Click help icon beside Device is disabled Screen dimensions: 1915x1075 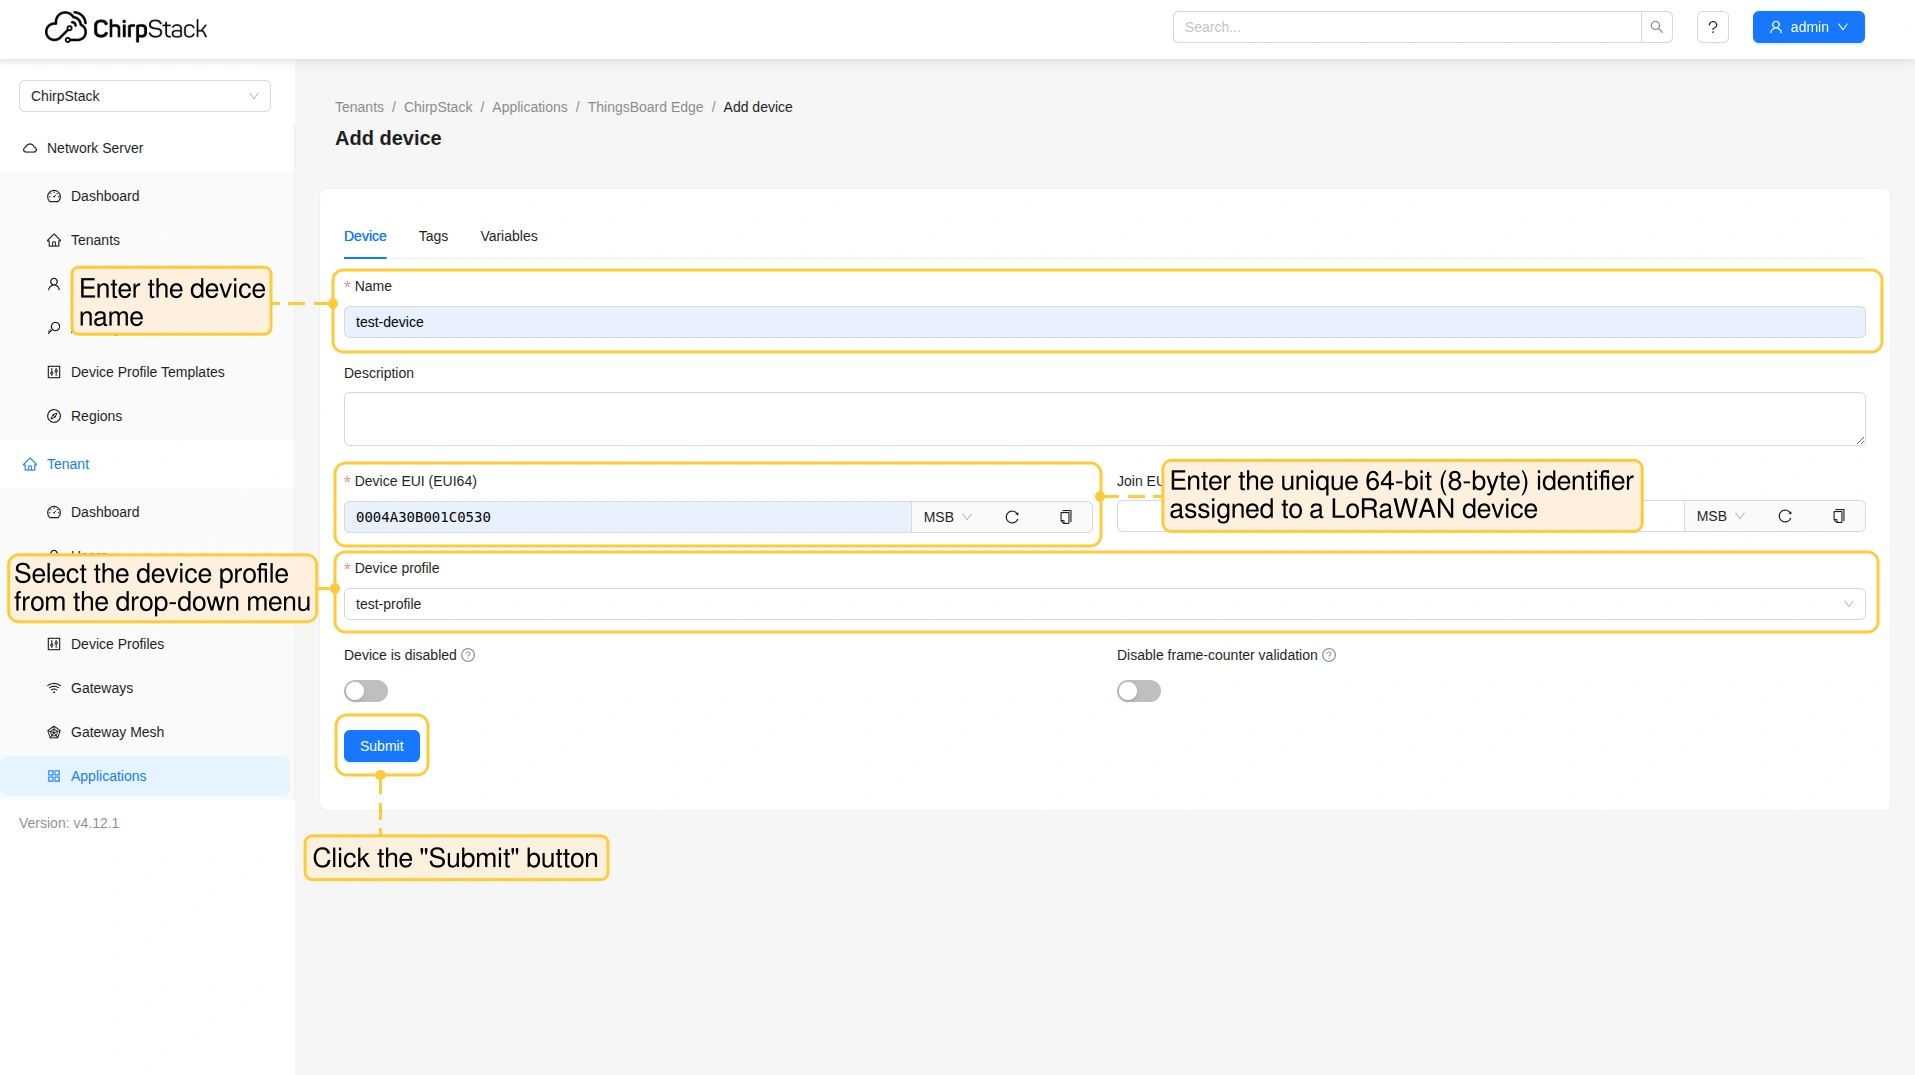468,655
